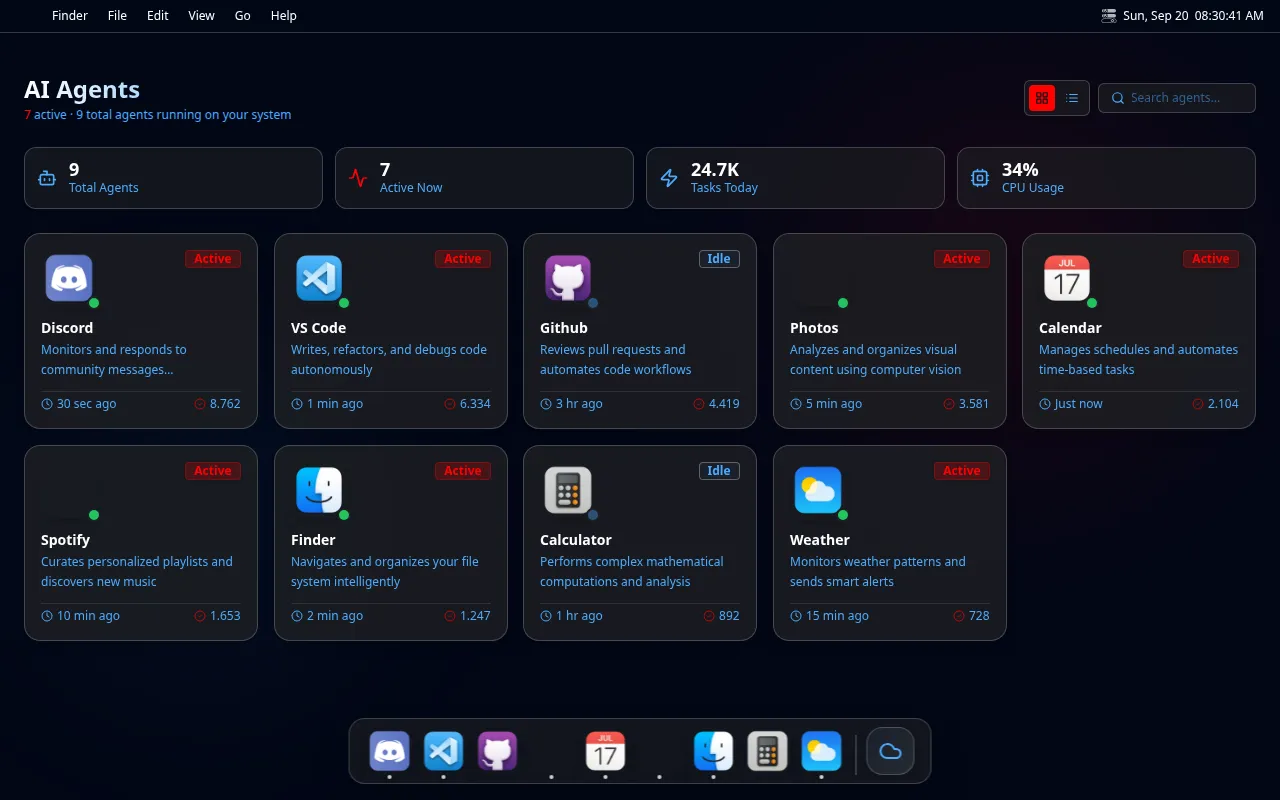
Task: Click the VS Code title text
Action: coord(319,328)
